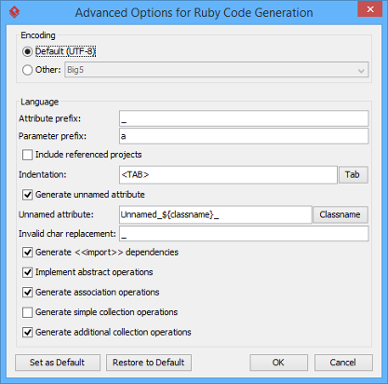Confirm with the OK button

pyautogui.click(x=279, y=362)
